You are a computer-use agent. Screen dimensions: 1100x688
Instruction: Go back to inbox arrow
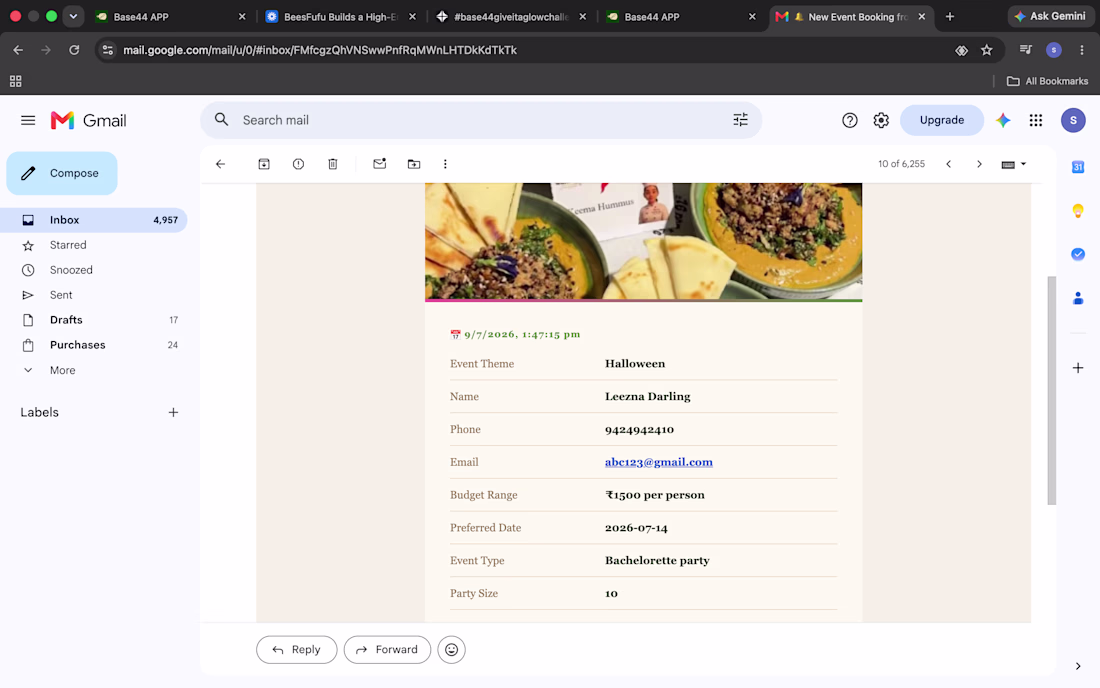[x=220, y=164]
